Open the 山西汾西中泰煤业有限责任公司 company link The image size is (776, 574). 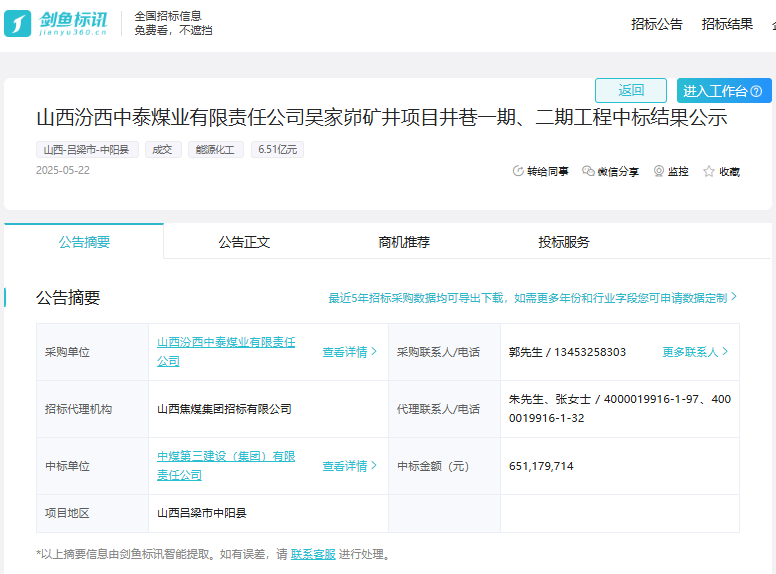coord(226,342)
